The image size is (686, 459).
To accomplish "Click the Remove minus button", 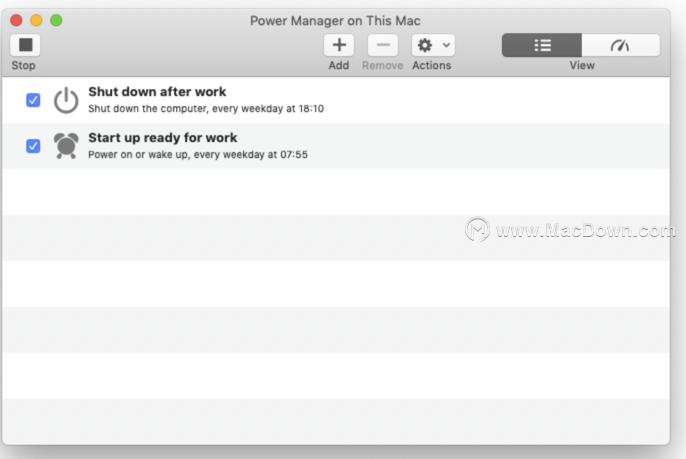I will click(x=383, y=45).
